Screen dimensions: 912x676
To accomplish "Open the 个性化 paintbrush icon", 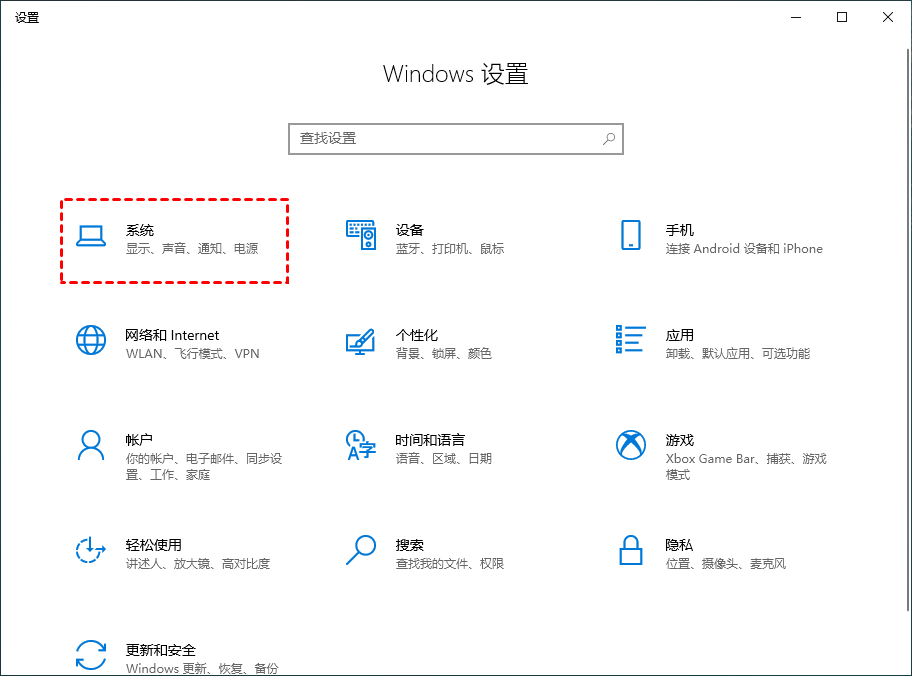I will tap(361, 341).
